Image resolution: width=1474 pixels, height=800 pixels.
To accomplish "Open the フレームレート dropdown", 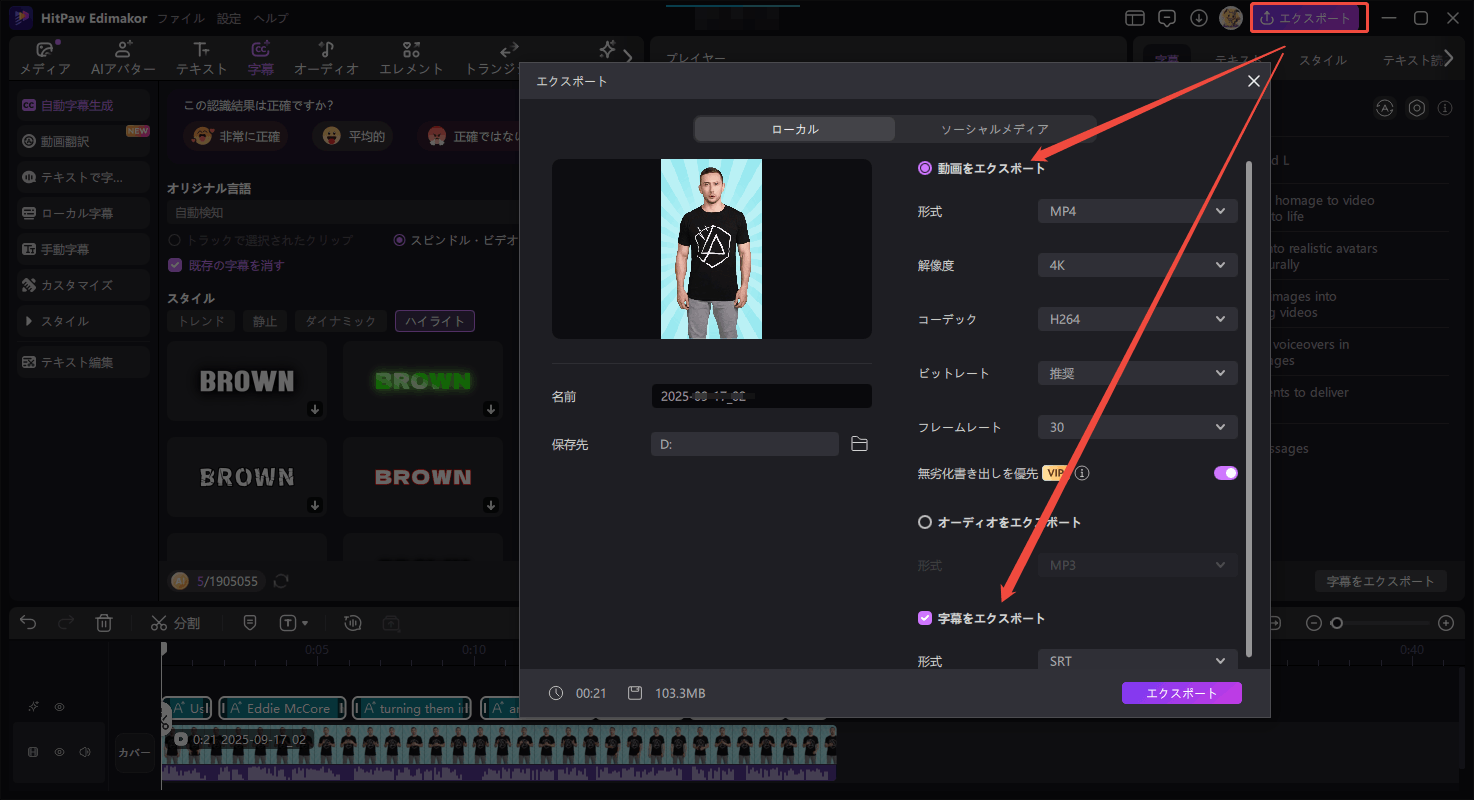I will tap(1137, 426).
